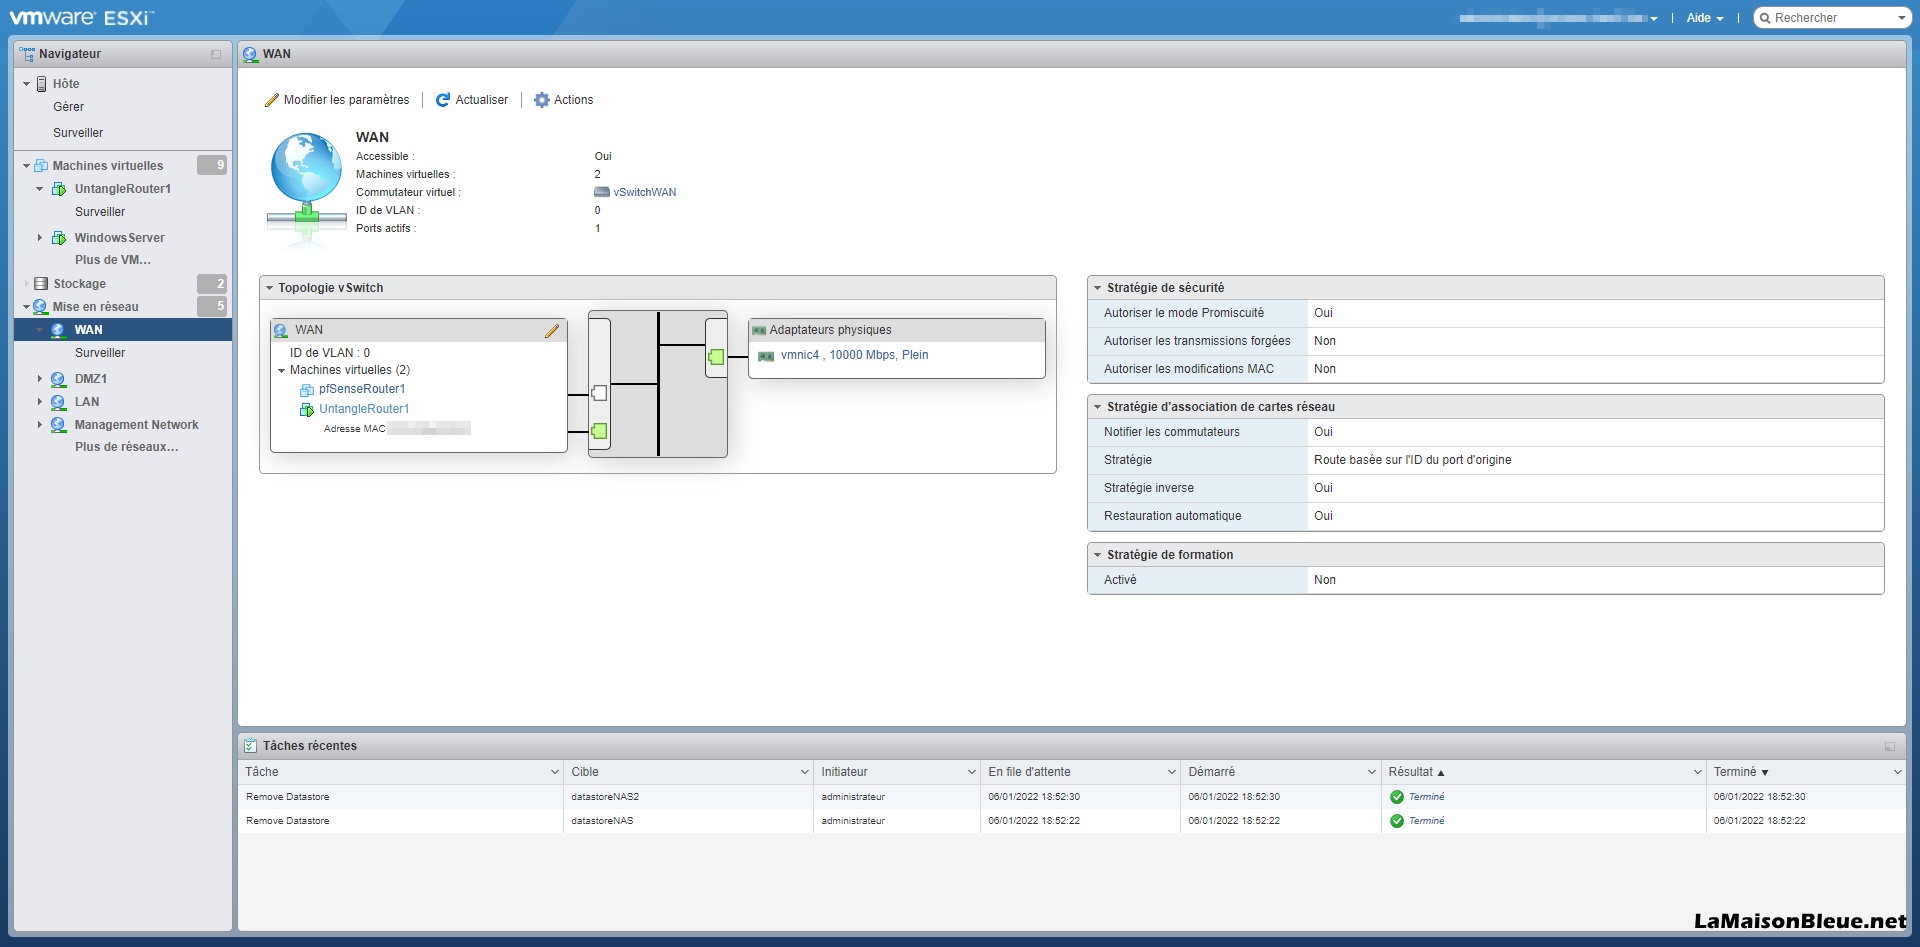Screen dimensions: 1920x947
Task: Open the Aide menu
Action: pyautogui.click(x=1705, y=18)
